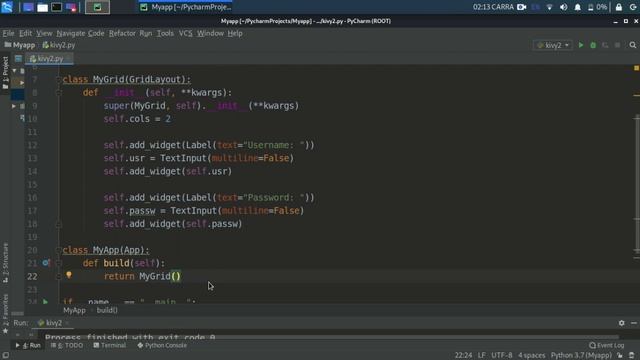This screenshot has height=360, width=640.
Task: Click the volume speaker icon in system tray
Action: tap(563, 7)
